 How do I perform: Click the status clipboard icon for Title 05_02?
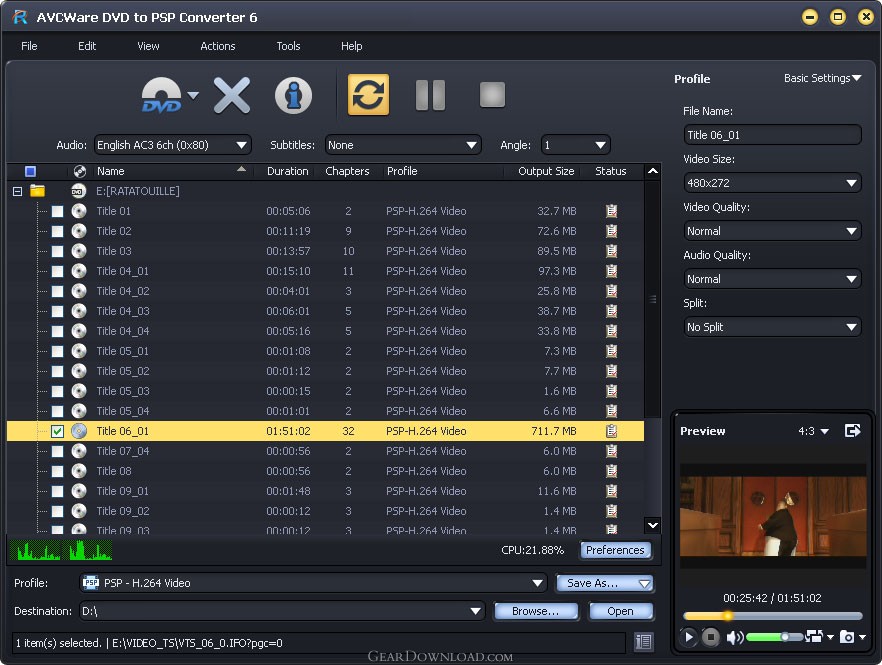(611, 371)
